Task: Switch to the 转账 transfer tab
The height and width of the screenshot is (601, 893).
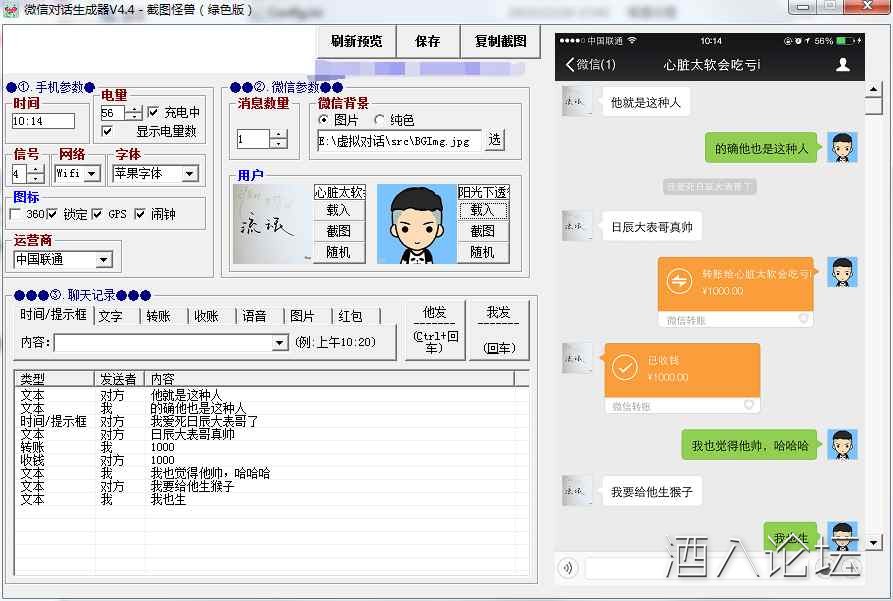Action: [x=158, y=316]
